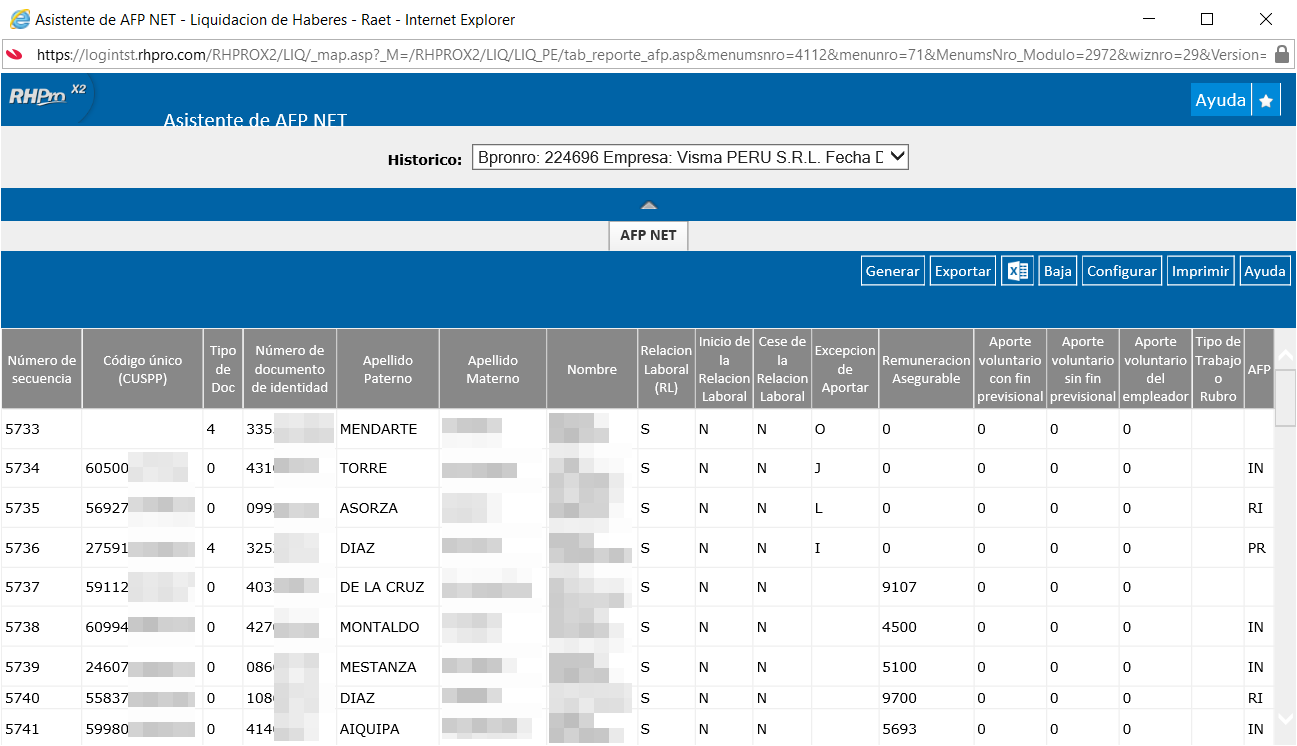Select sequence number 5736 cell
This screenshot has width=1297, height=746.
[42, 548]
